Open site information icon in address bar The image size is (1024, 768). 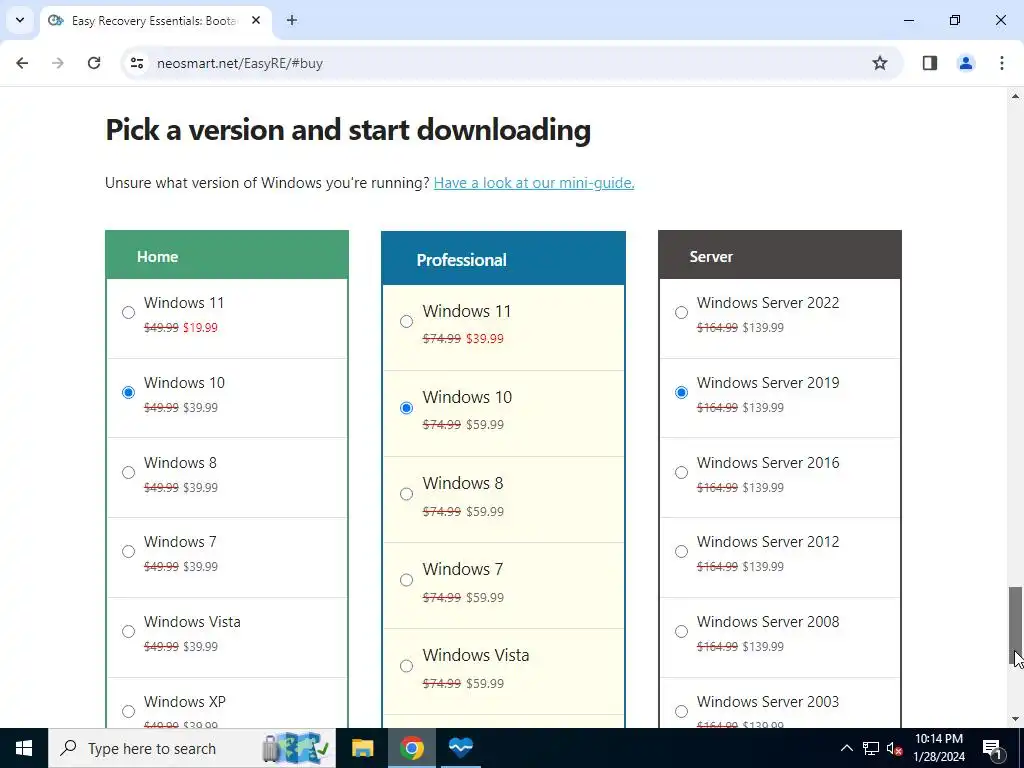[137, 63]
